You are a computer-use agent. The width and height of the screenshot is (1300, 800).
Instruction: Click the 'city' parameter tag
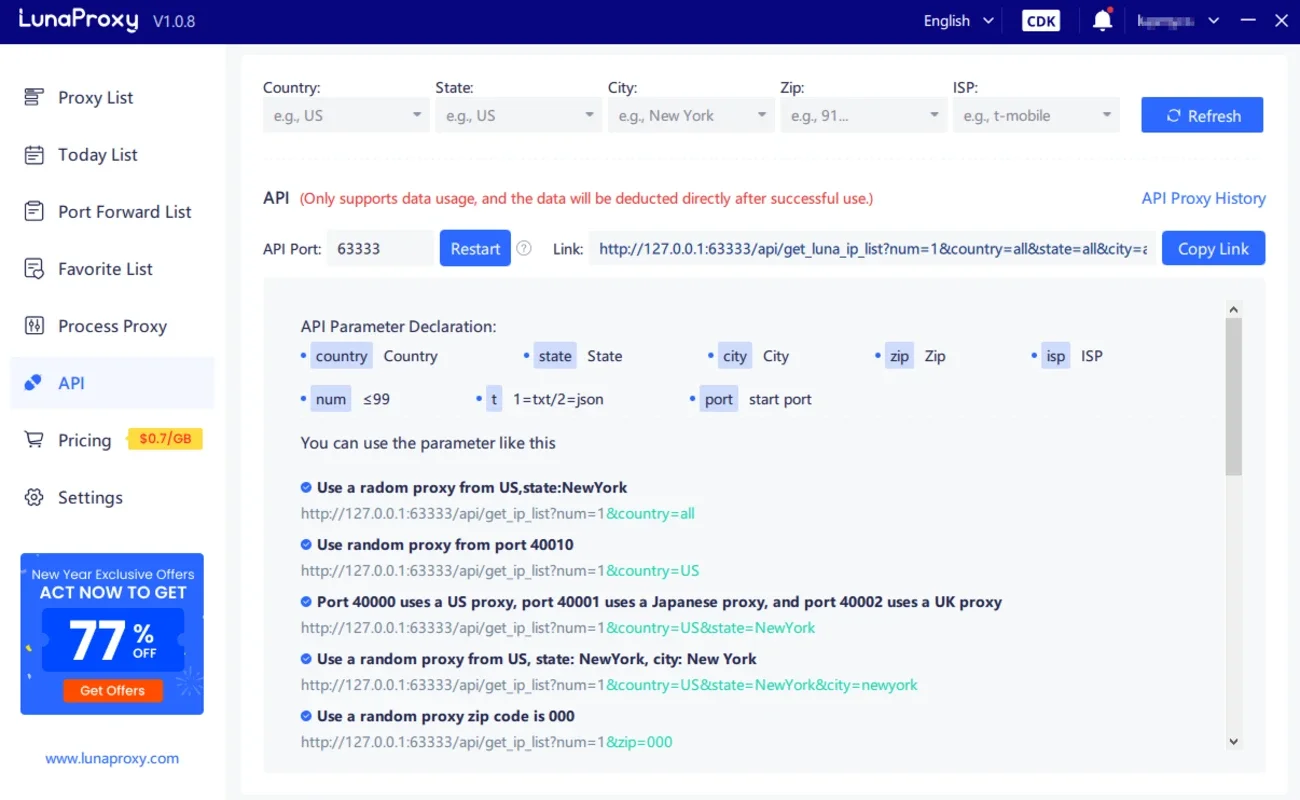[735, 356]
